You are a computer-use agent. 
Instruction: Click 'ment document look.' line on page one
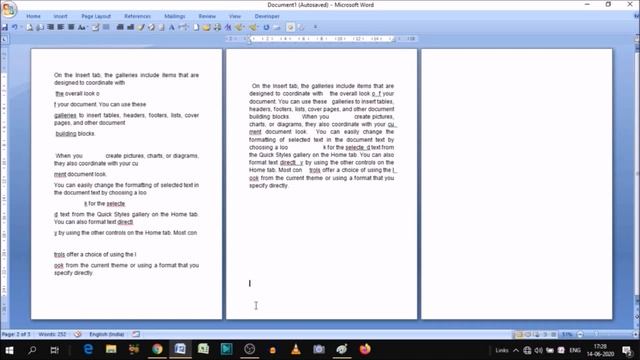pos(80,174)
